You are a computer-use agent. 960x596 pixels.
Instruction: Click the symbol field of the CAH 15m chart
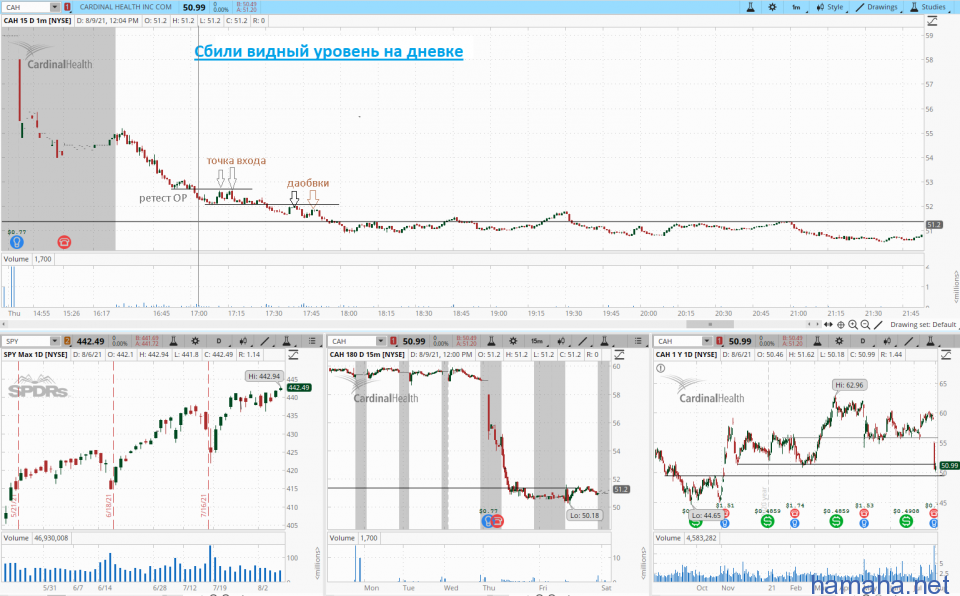pyautogui.click(x=352, y=341)
